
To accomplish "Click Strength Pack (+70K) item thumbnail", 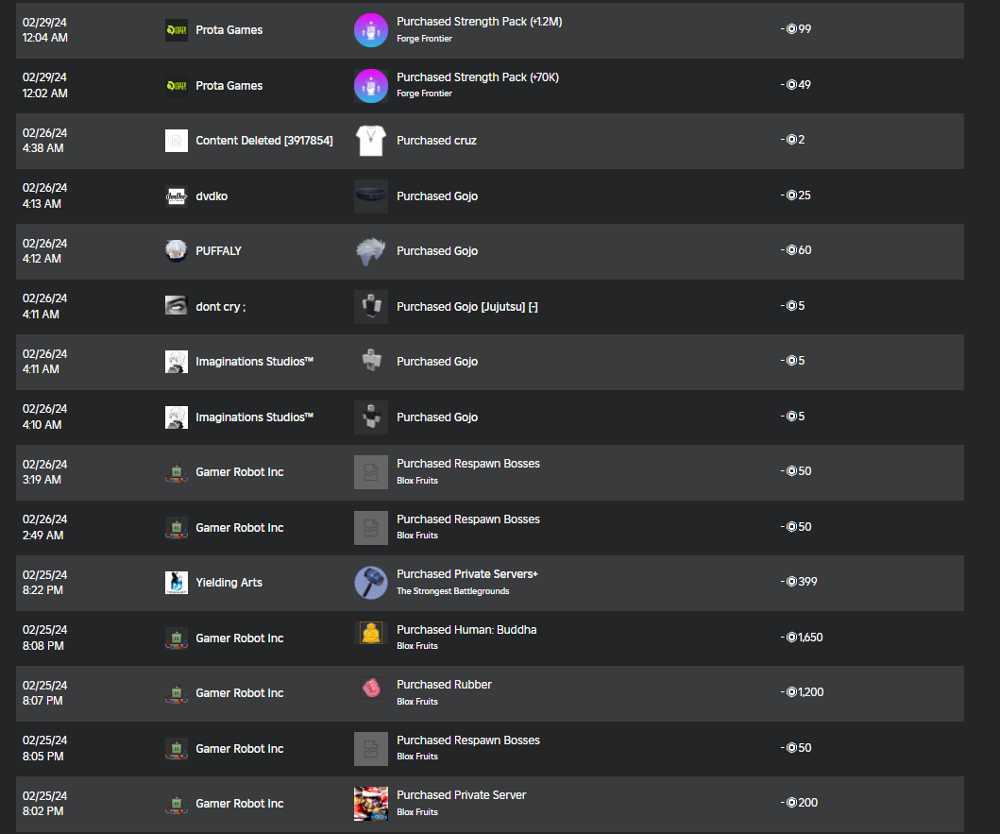I will pyautogui.click(x=371, y=85).
